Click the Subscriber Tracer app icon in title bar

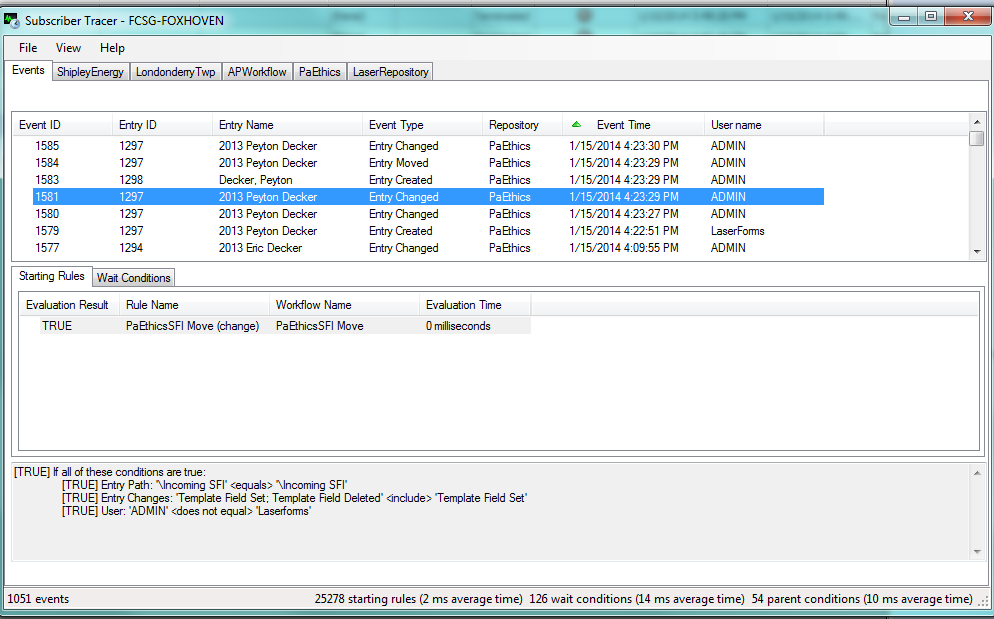[x=13, y=19]
